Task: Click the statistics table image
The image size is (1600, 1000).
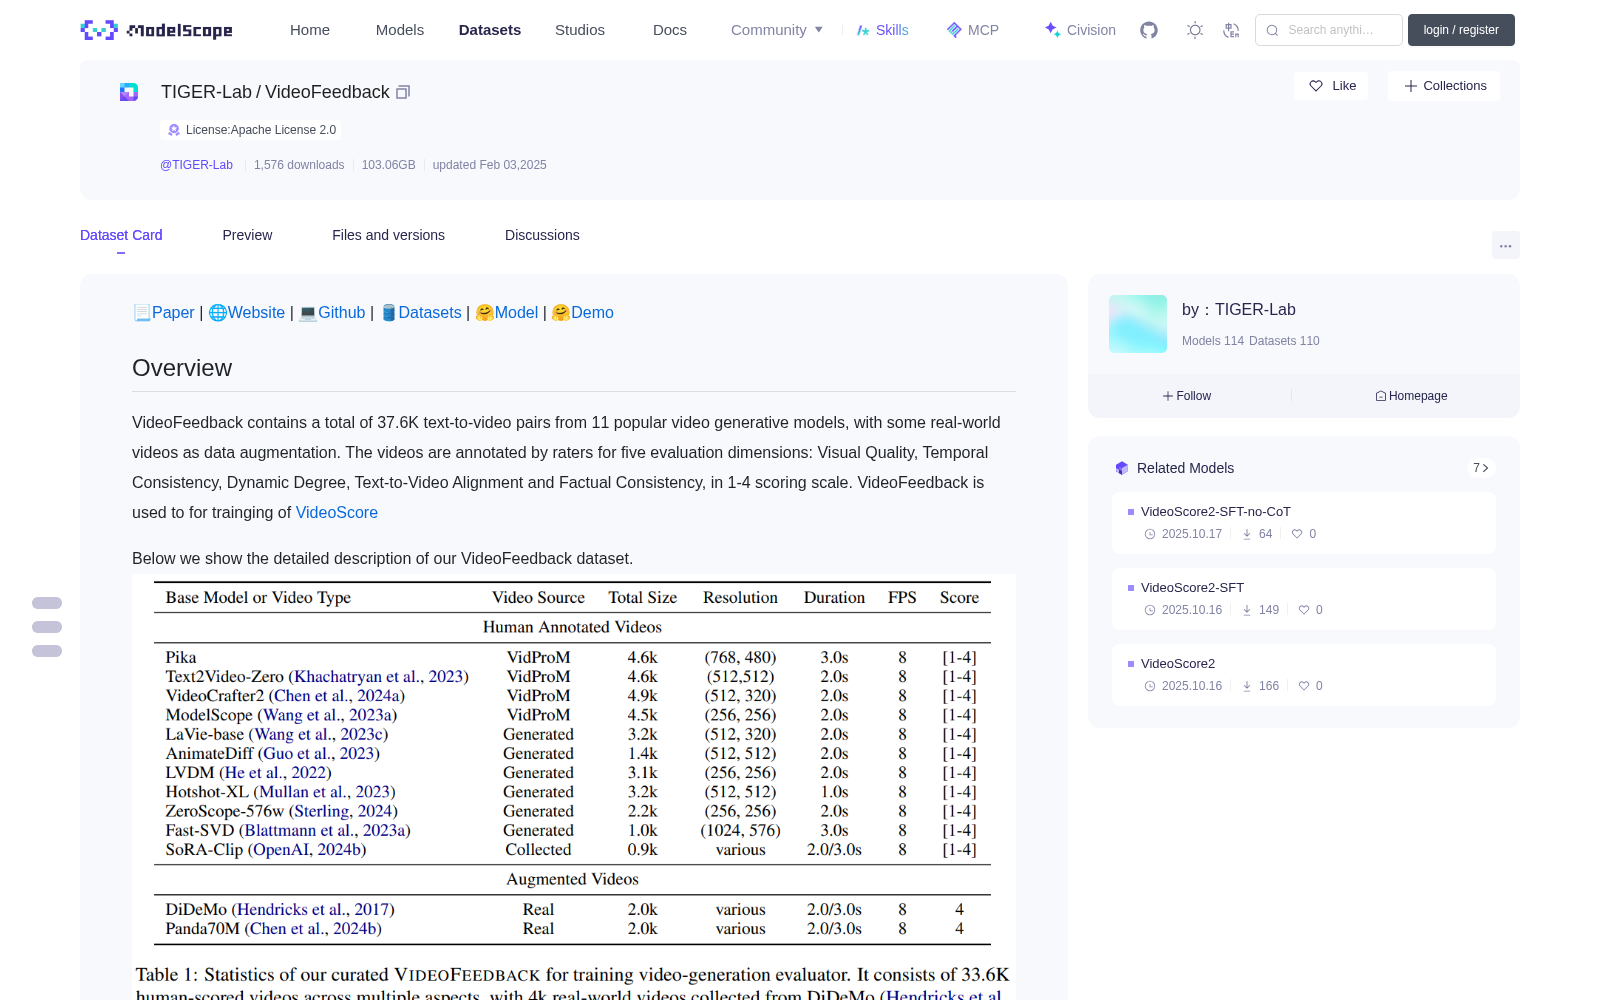Action: pos(574,787)
